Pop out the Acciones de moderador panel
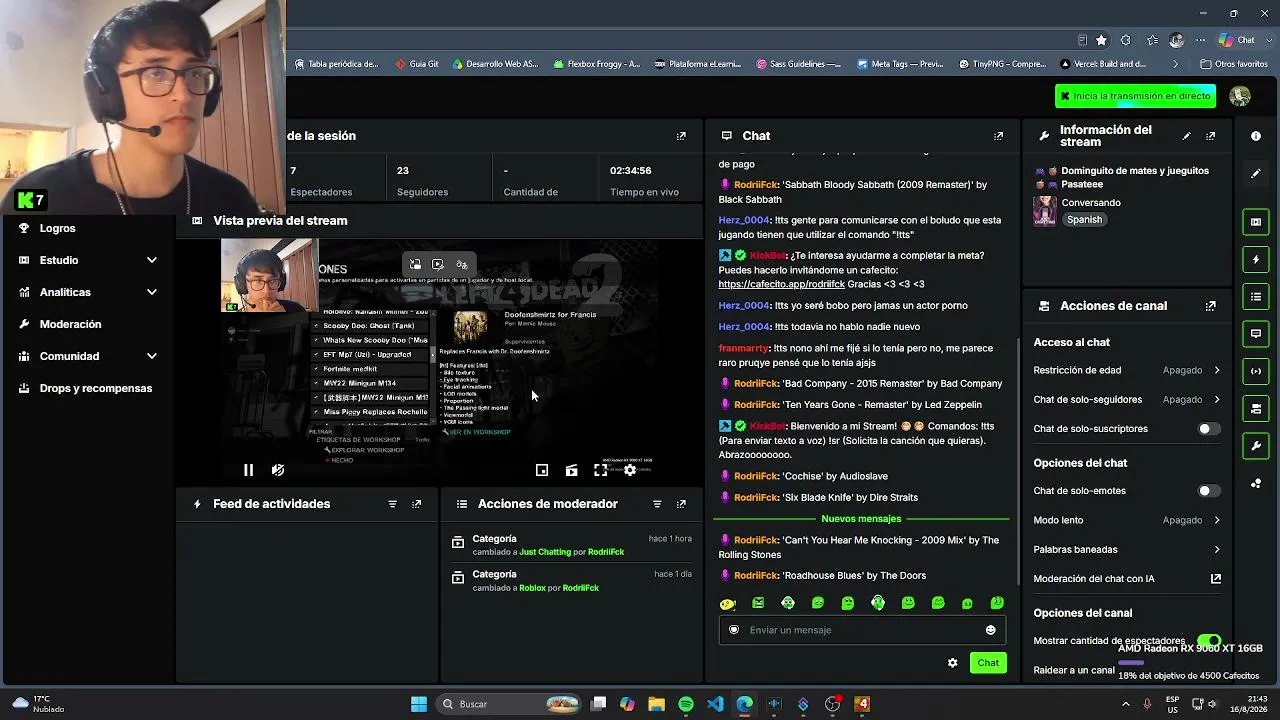1280x720 pixels. pos(681,504)
